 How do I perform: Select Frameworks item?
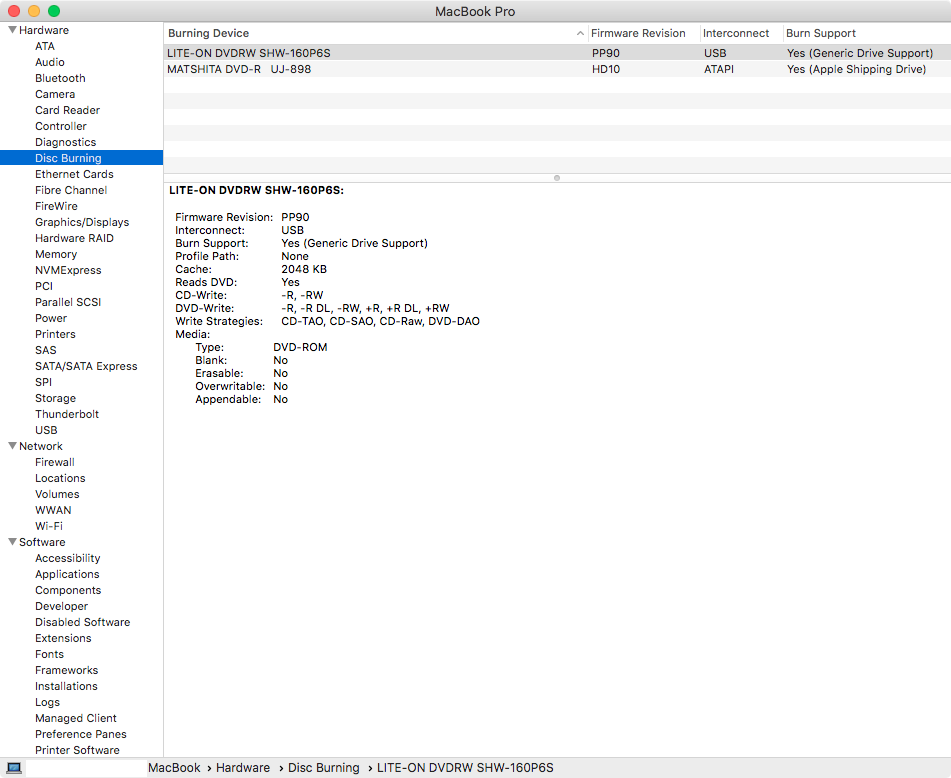(66, 670)
